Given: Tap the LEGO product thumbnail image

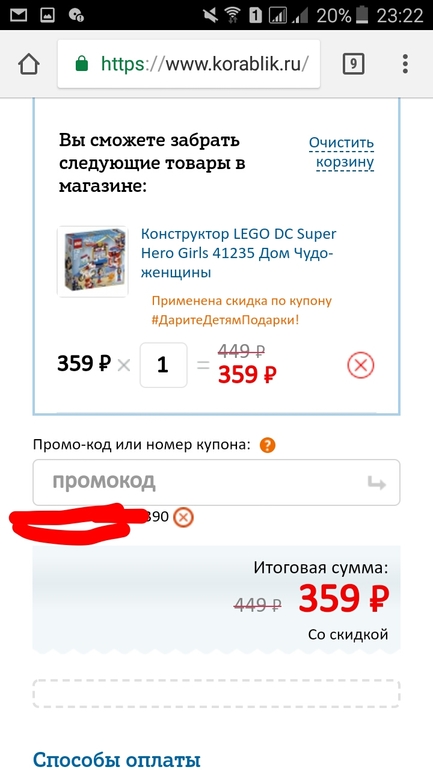Looking at the screenshot, I should click(x=92, y=261).
